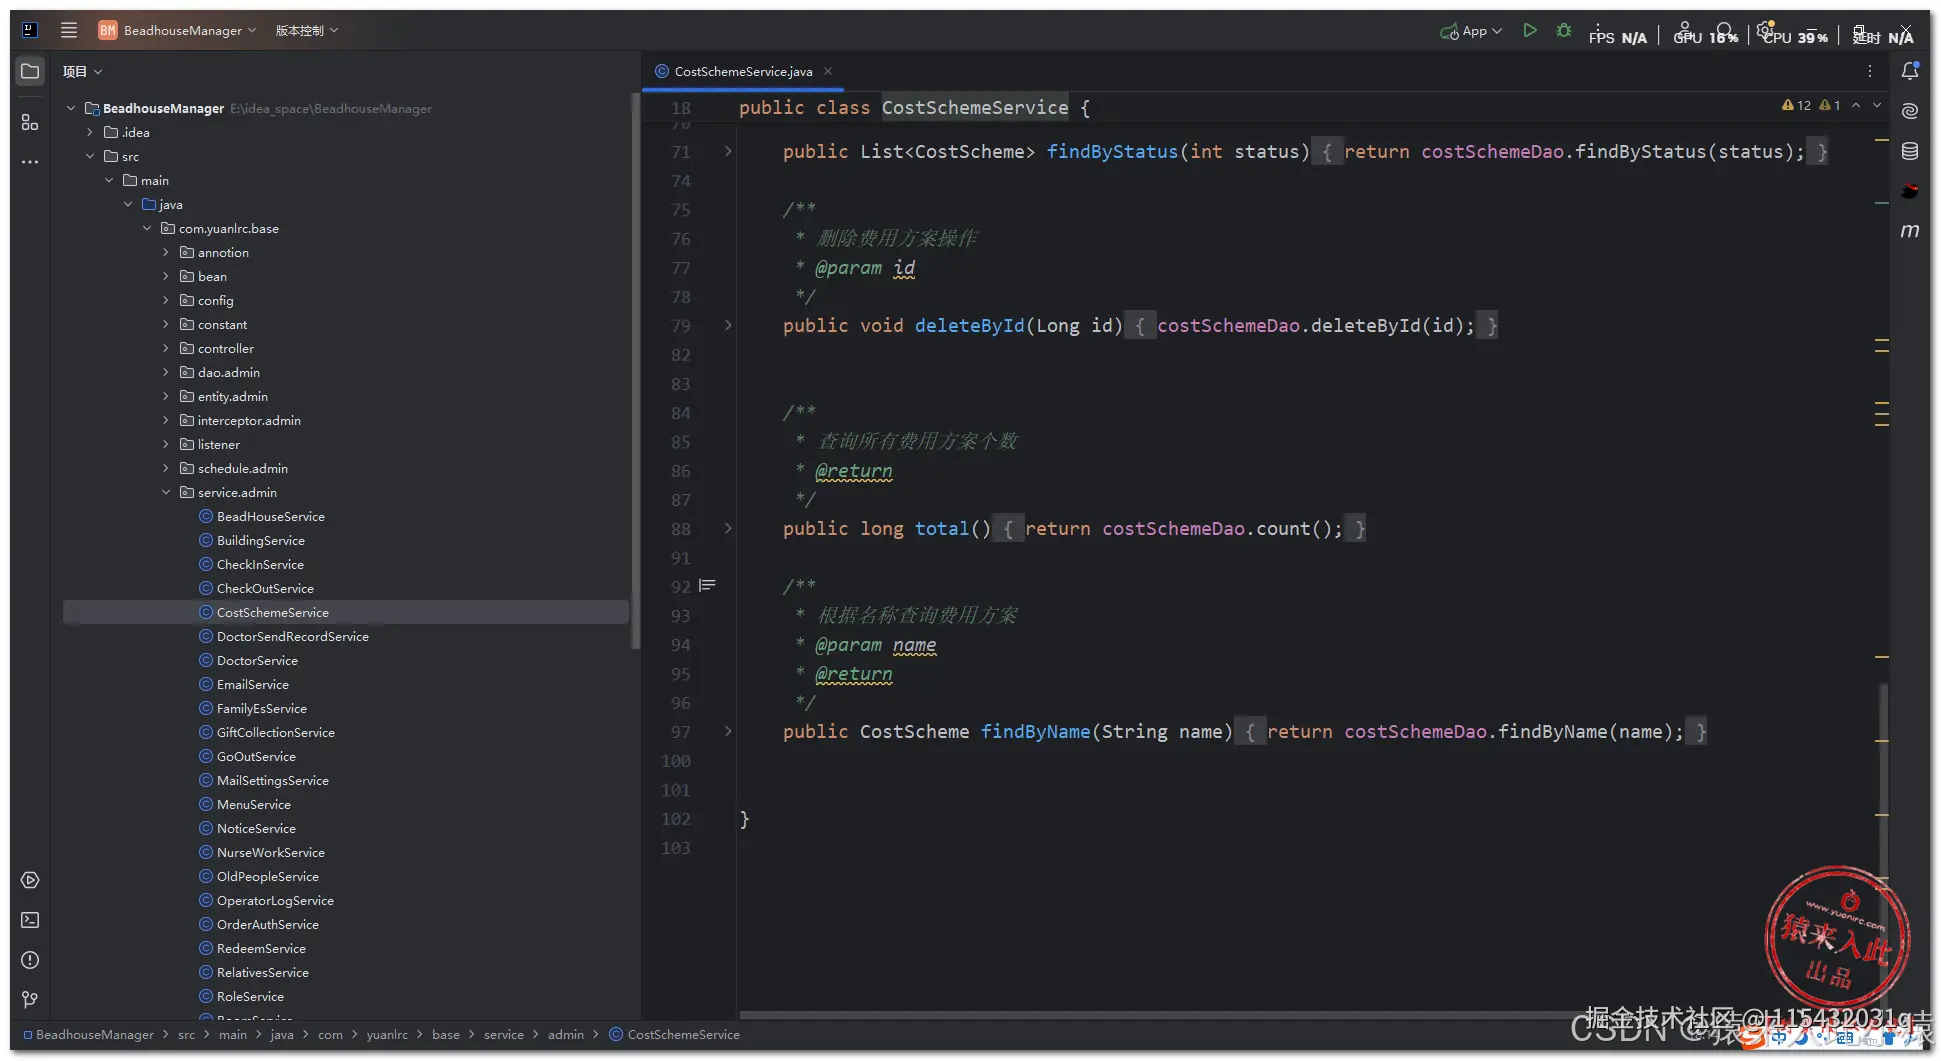Switch to the CostSchemeService.java tab

click(x=743, y=71)
